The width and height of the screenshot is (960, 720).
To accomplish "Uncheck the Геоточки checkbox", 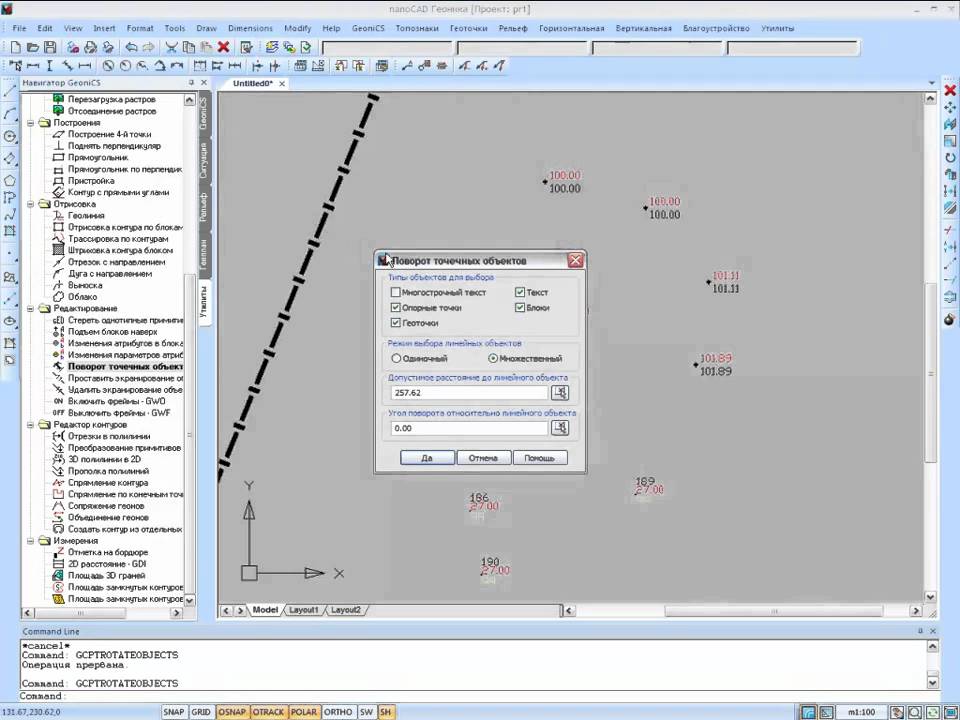I will pyautogui.click(x=396, y=323).
